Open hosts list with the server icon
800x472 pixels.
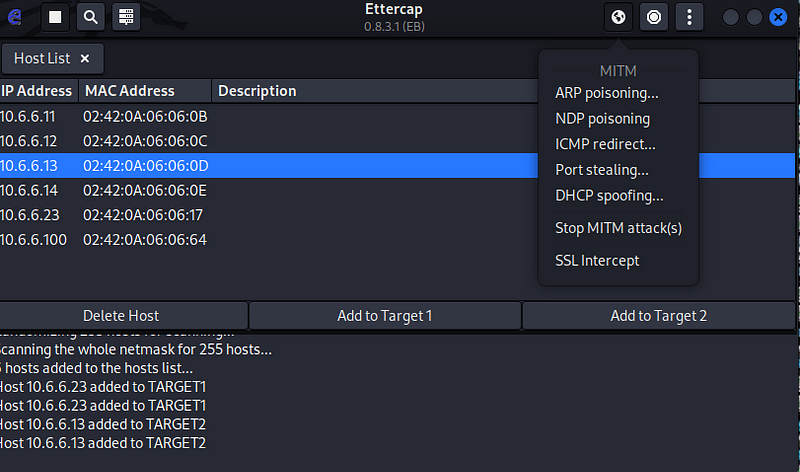[126, 17]
